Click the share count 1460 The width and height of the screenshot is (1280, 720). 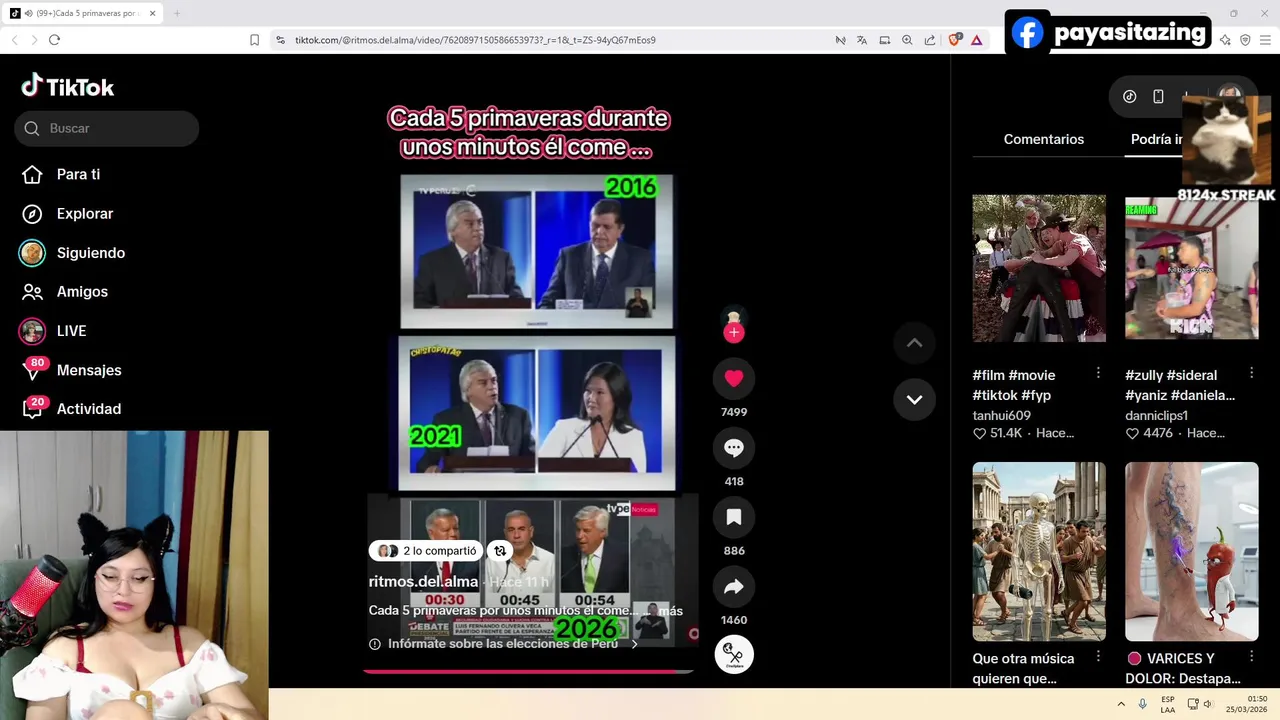(734, 620)
